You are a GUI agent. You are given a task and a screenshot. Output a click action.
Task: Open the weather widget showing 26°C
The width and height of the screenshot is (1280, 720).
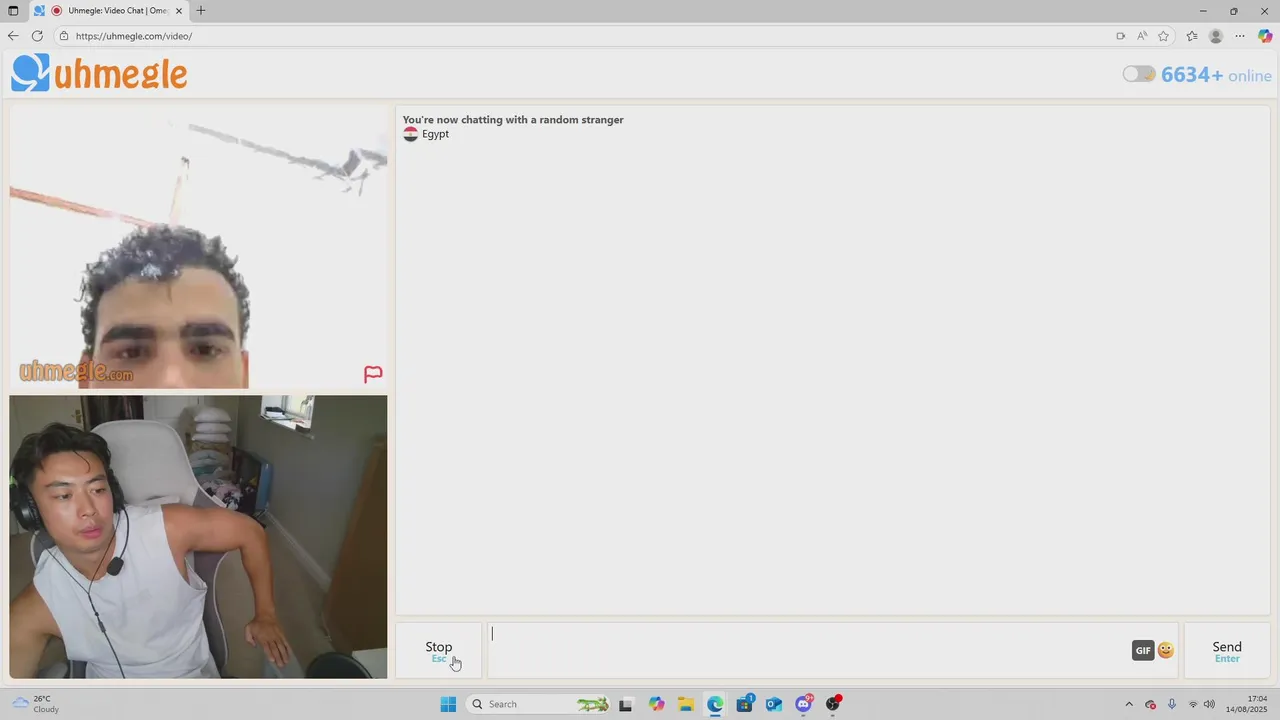click(36, 704)
